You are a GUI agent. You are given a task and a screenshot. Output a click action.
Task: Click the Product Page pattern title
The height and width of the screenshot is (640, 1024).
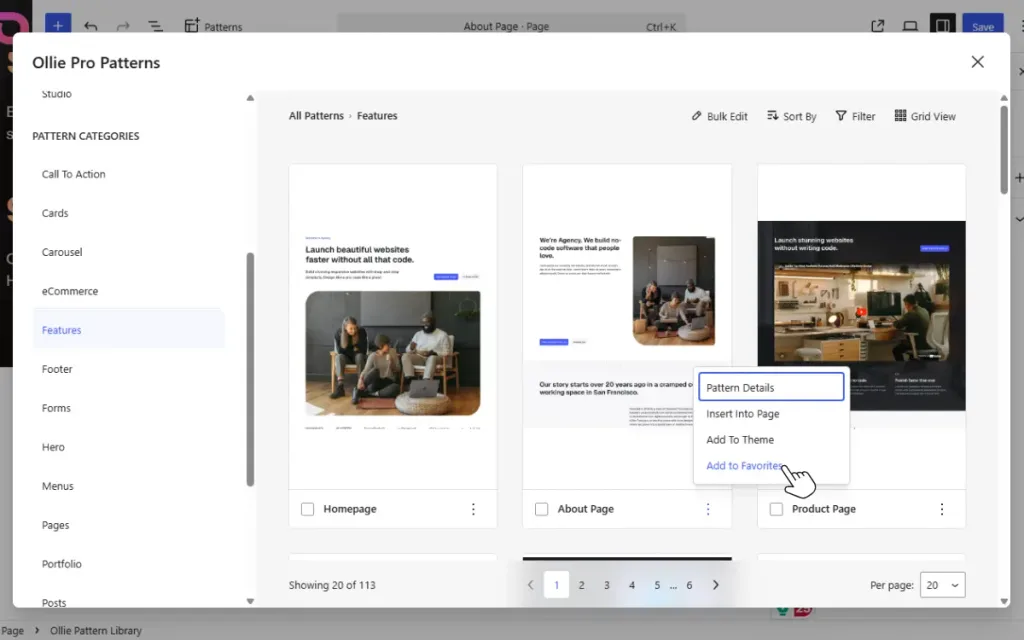click(824, 509)
